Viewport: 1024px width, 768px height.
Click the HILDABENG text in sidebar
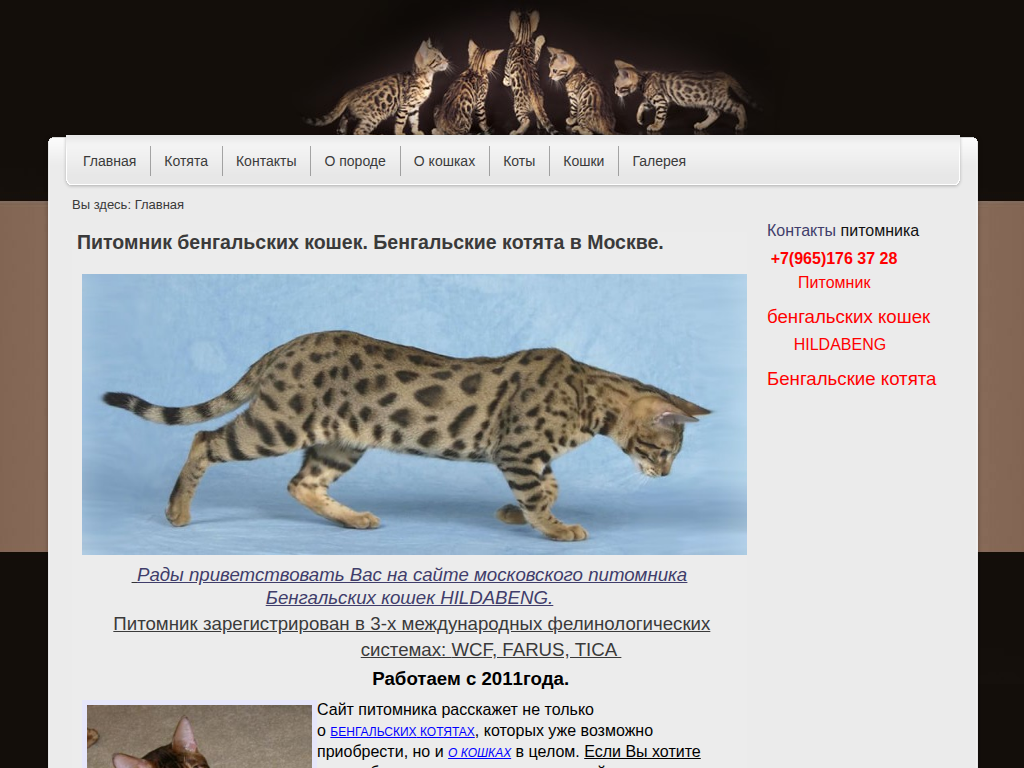tap(839, 345)
